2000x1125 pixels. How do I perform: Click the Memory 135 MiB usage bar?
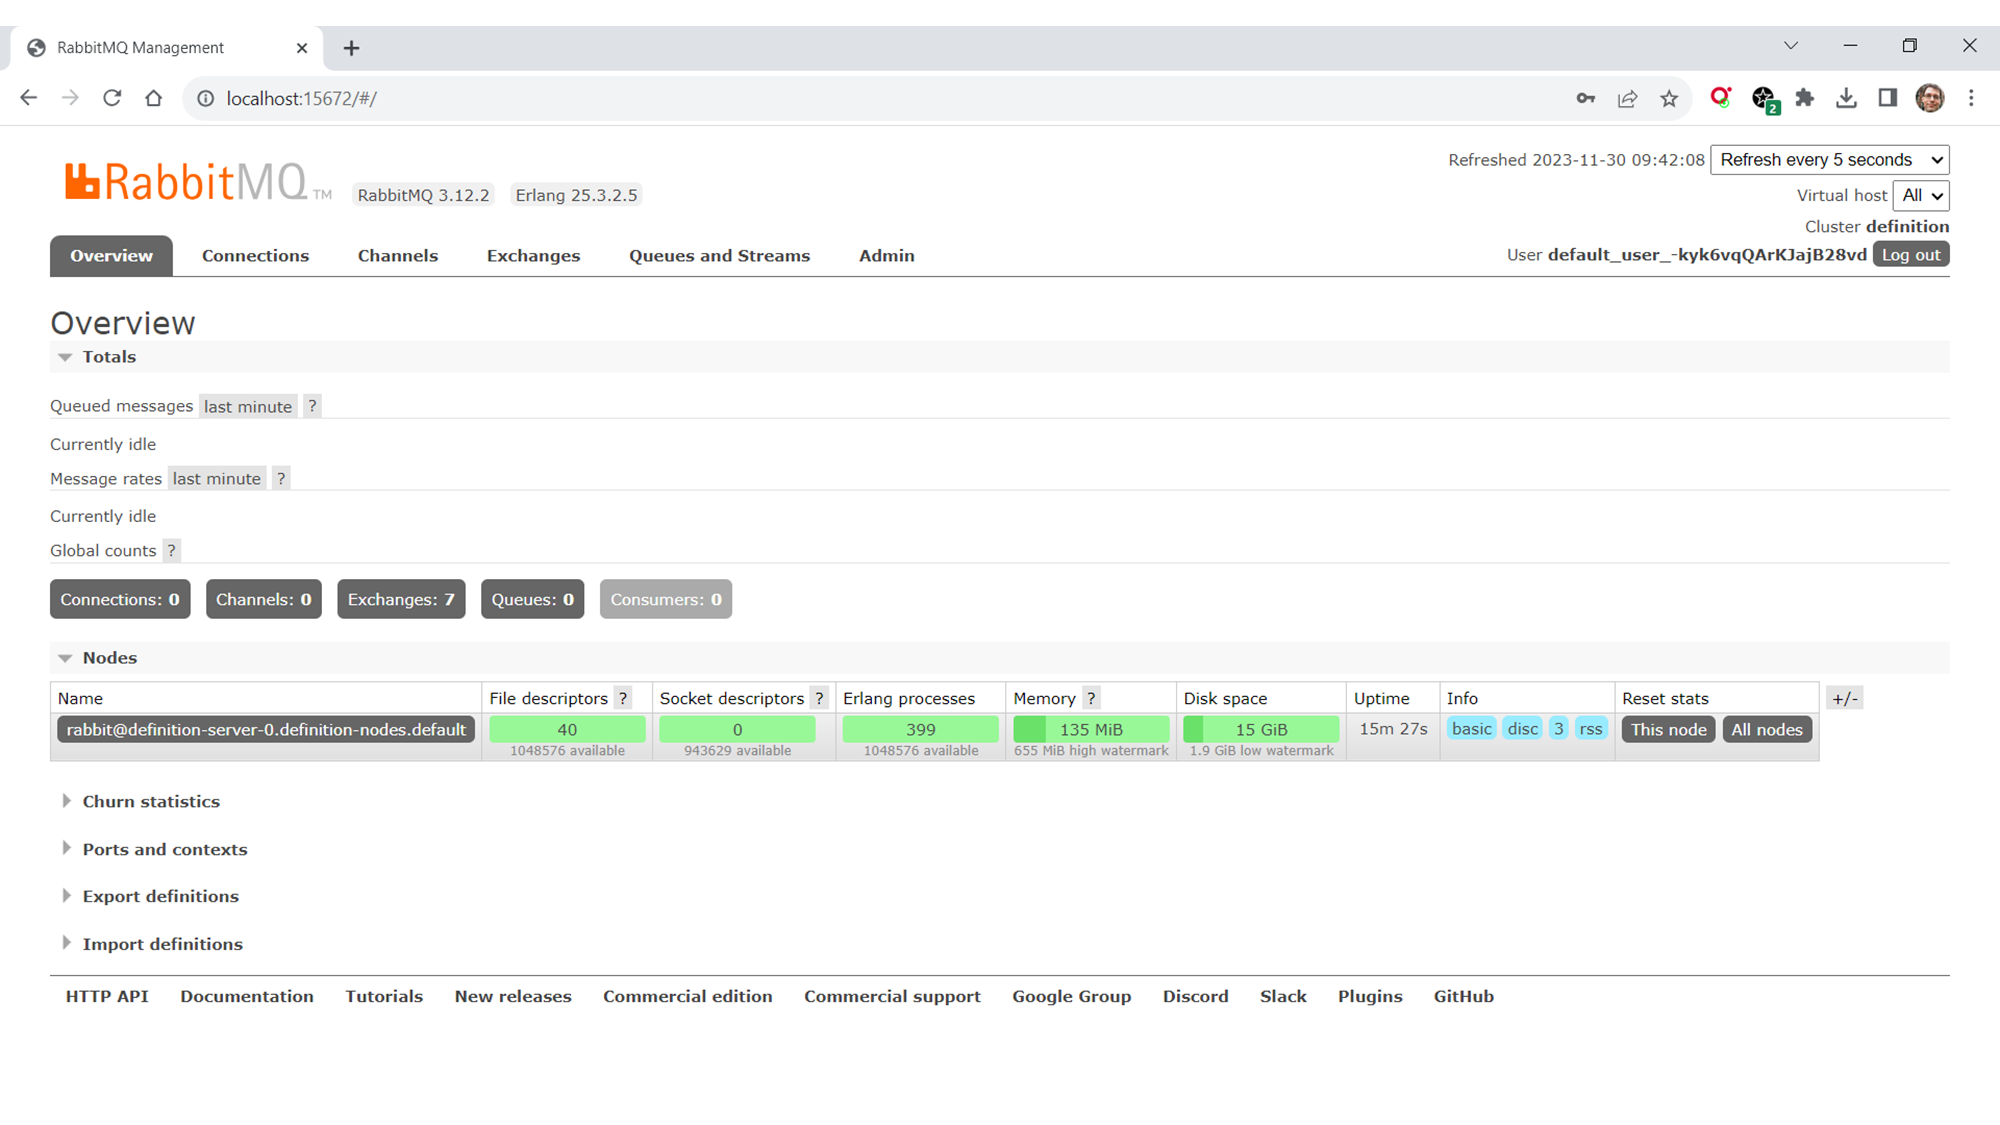coord(1091,729)
